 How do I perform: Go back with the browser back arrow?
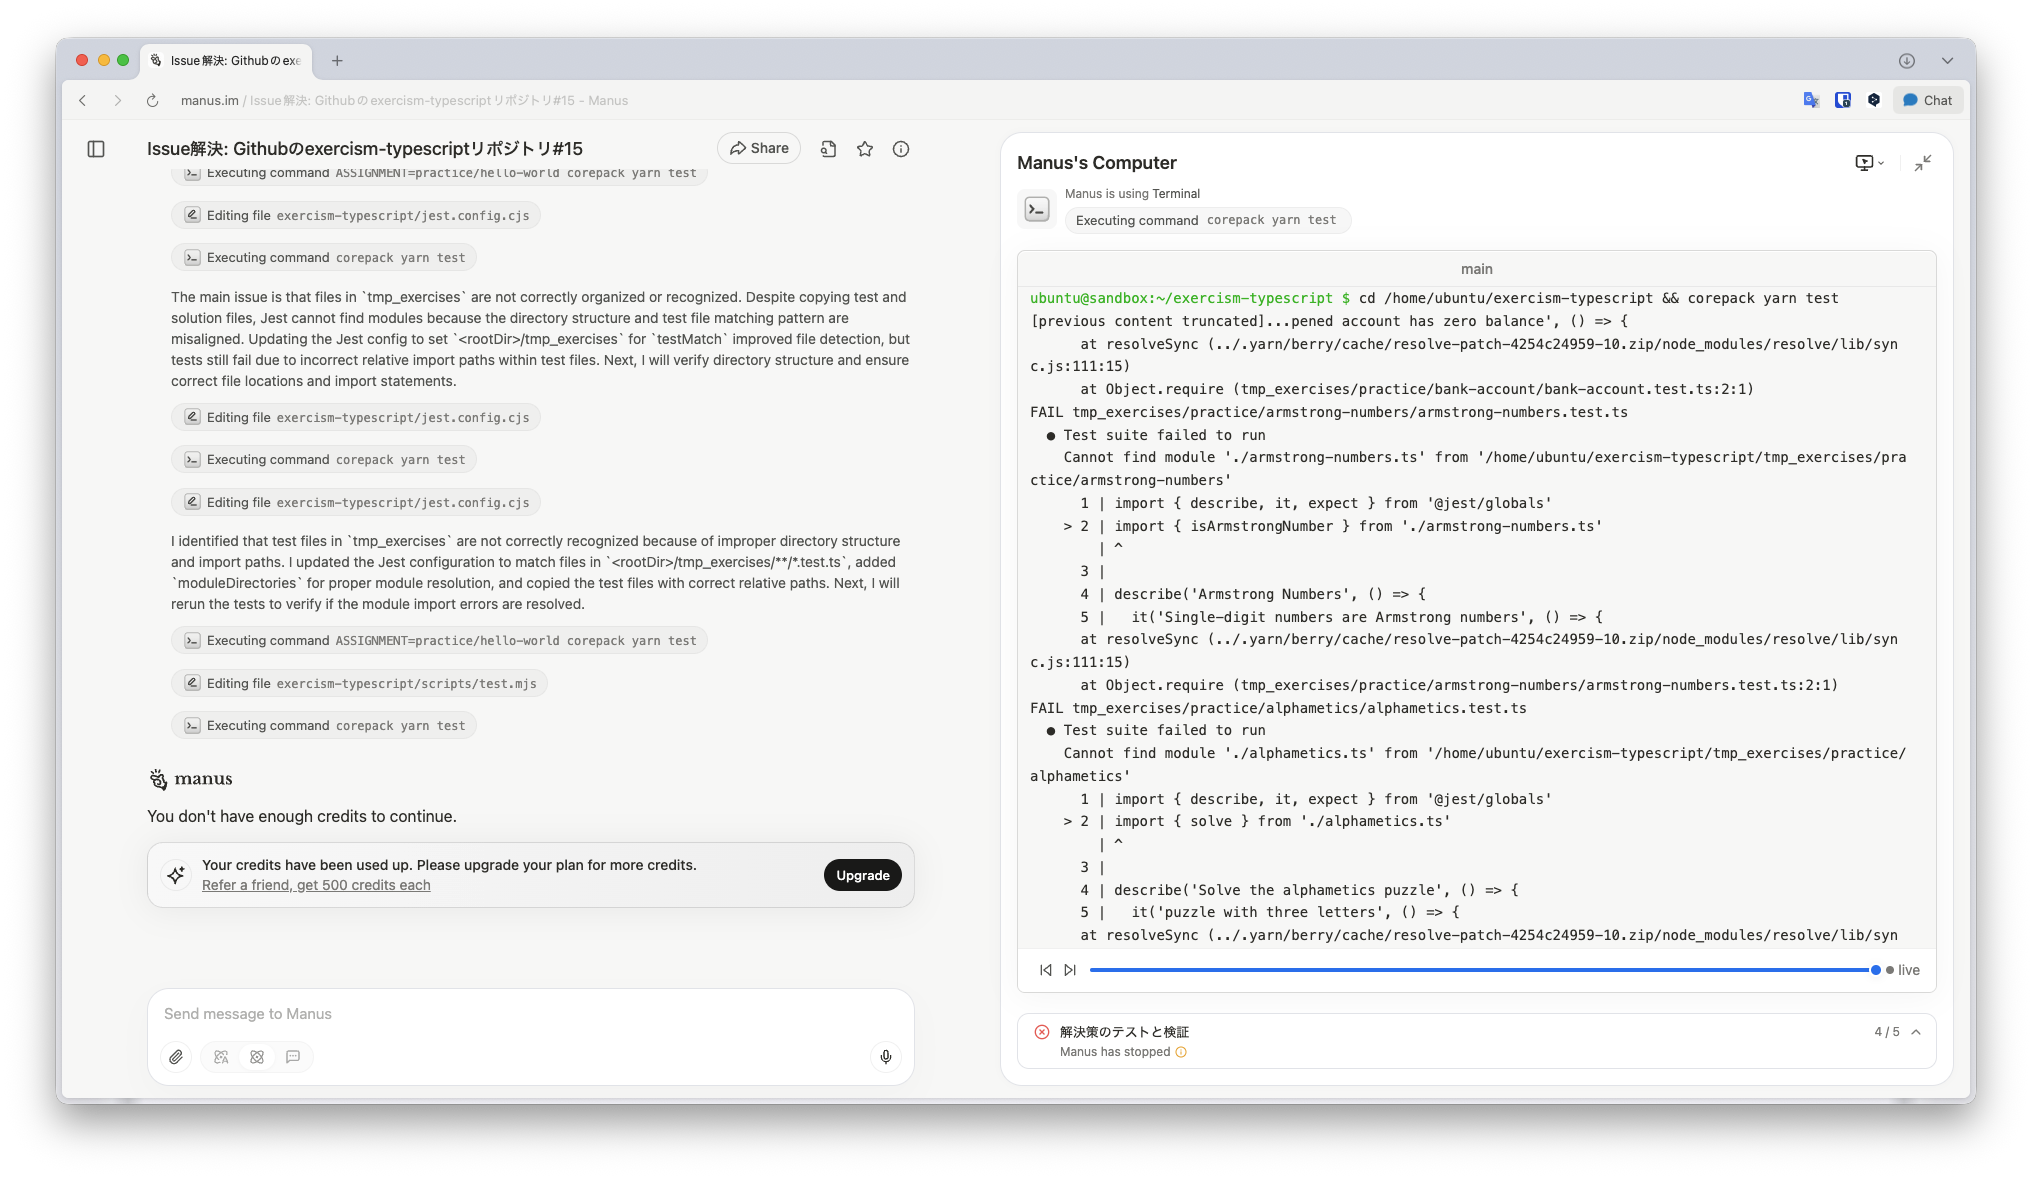click(x=83, y=100)
